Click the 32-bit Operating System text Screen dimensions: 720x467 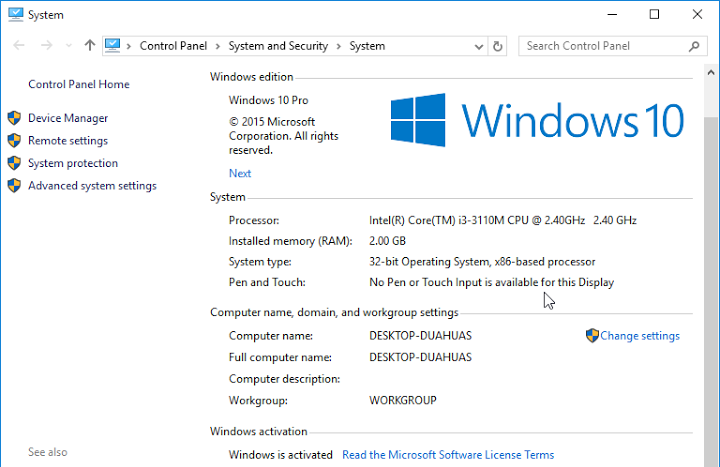482,262
